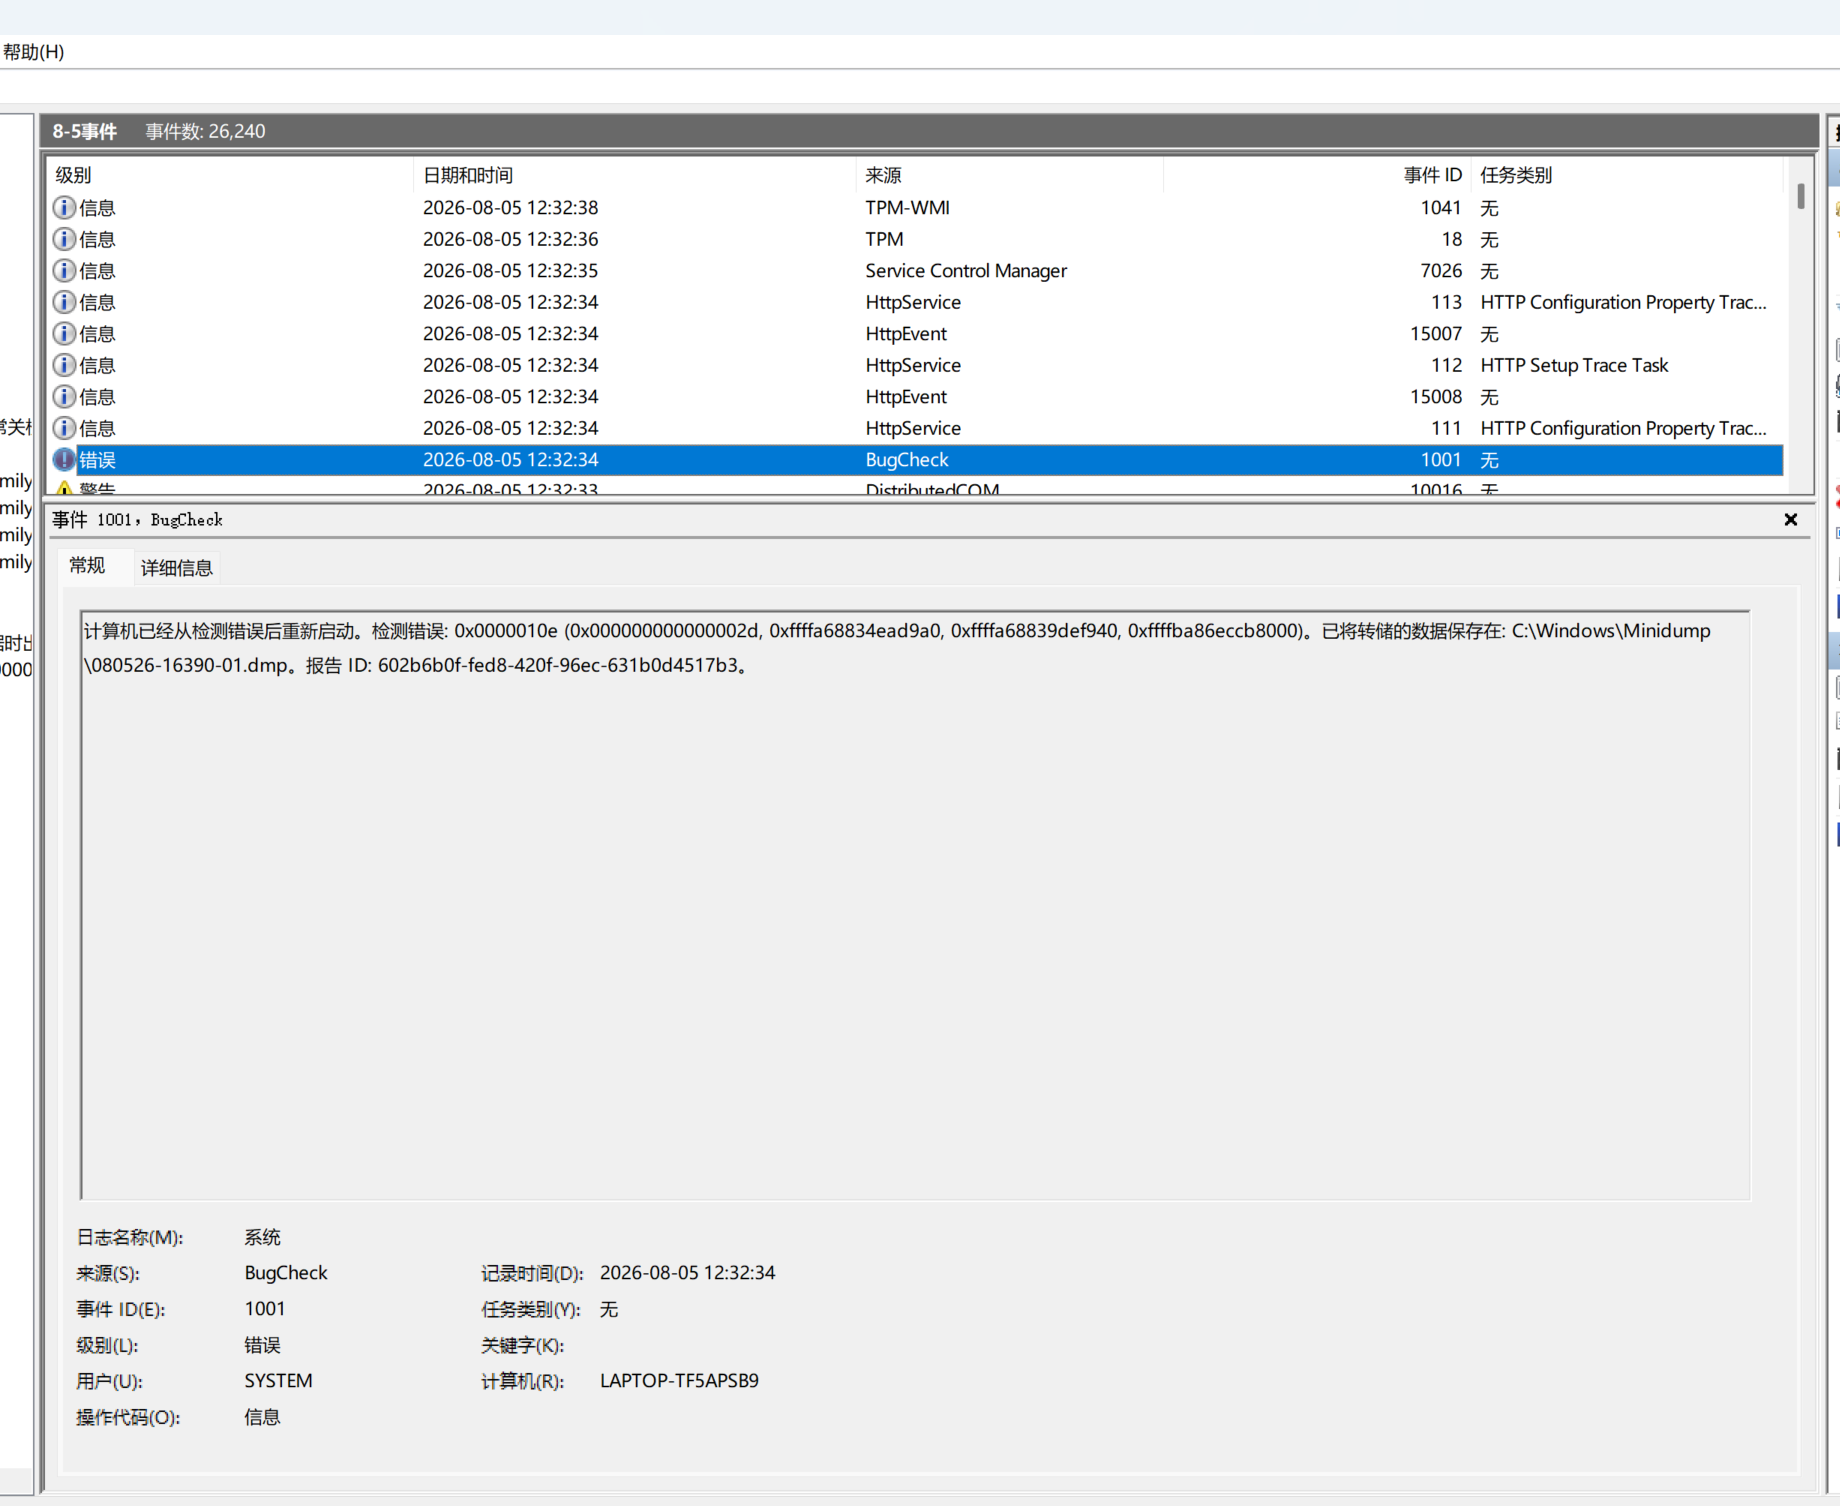Click the 事件数: 26,240 count label
This screenshot has height=1506, width=1840.
(x=205, y=131)
